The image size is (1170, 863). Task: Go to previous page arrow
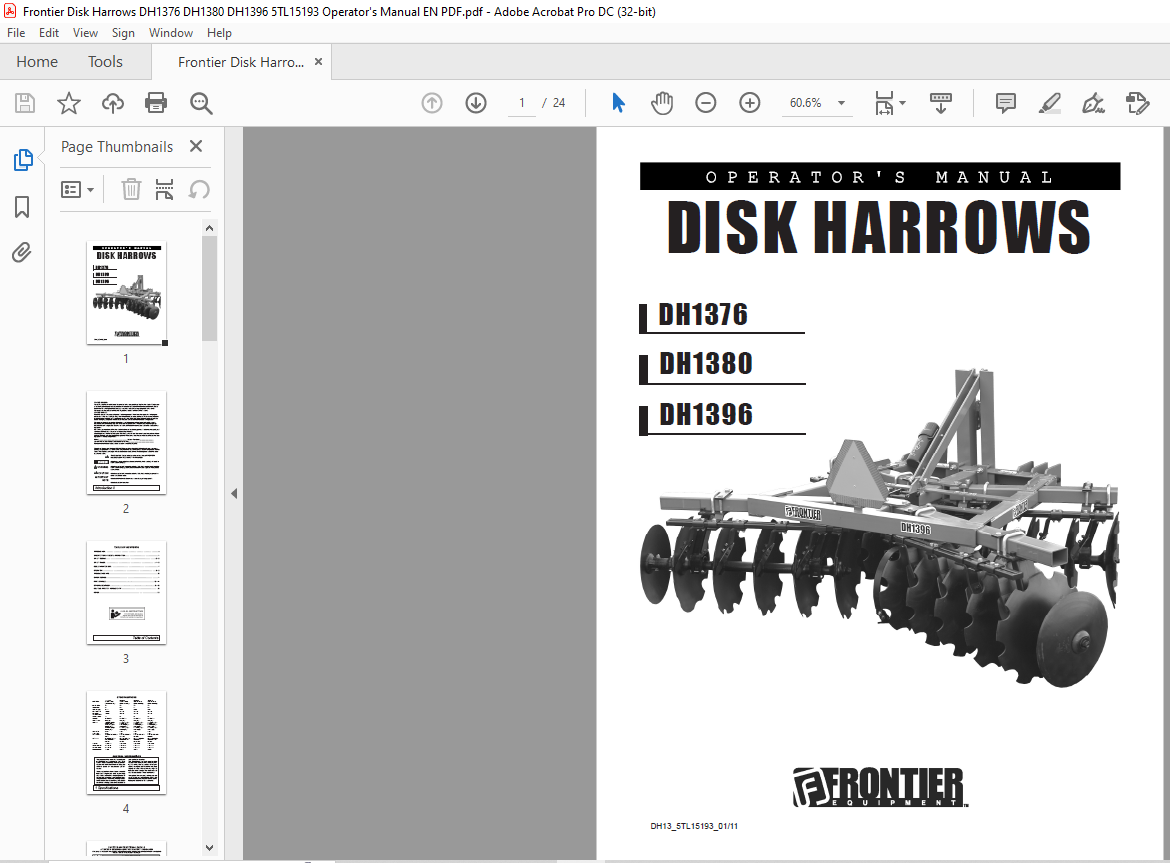pyautogui.click(x=432, y=103)
